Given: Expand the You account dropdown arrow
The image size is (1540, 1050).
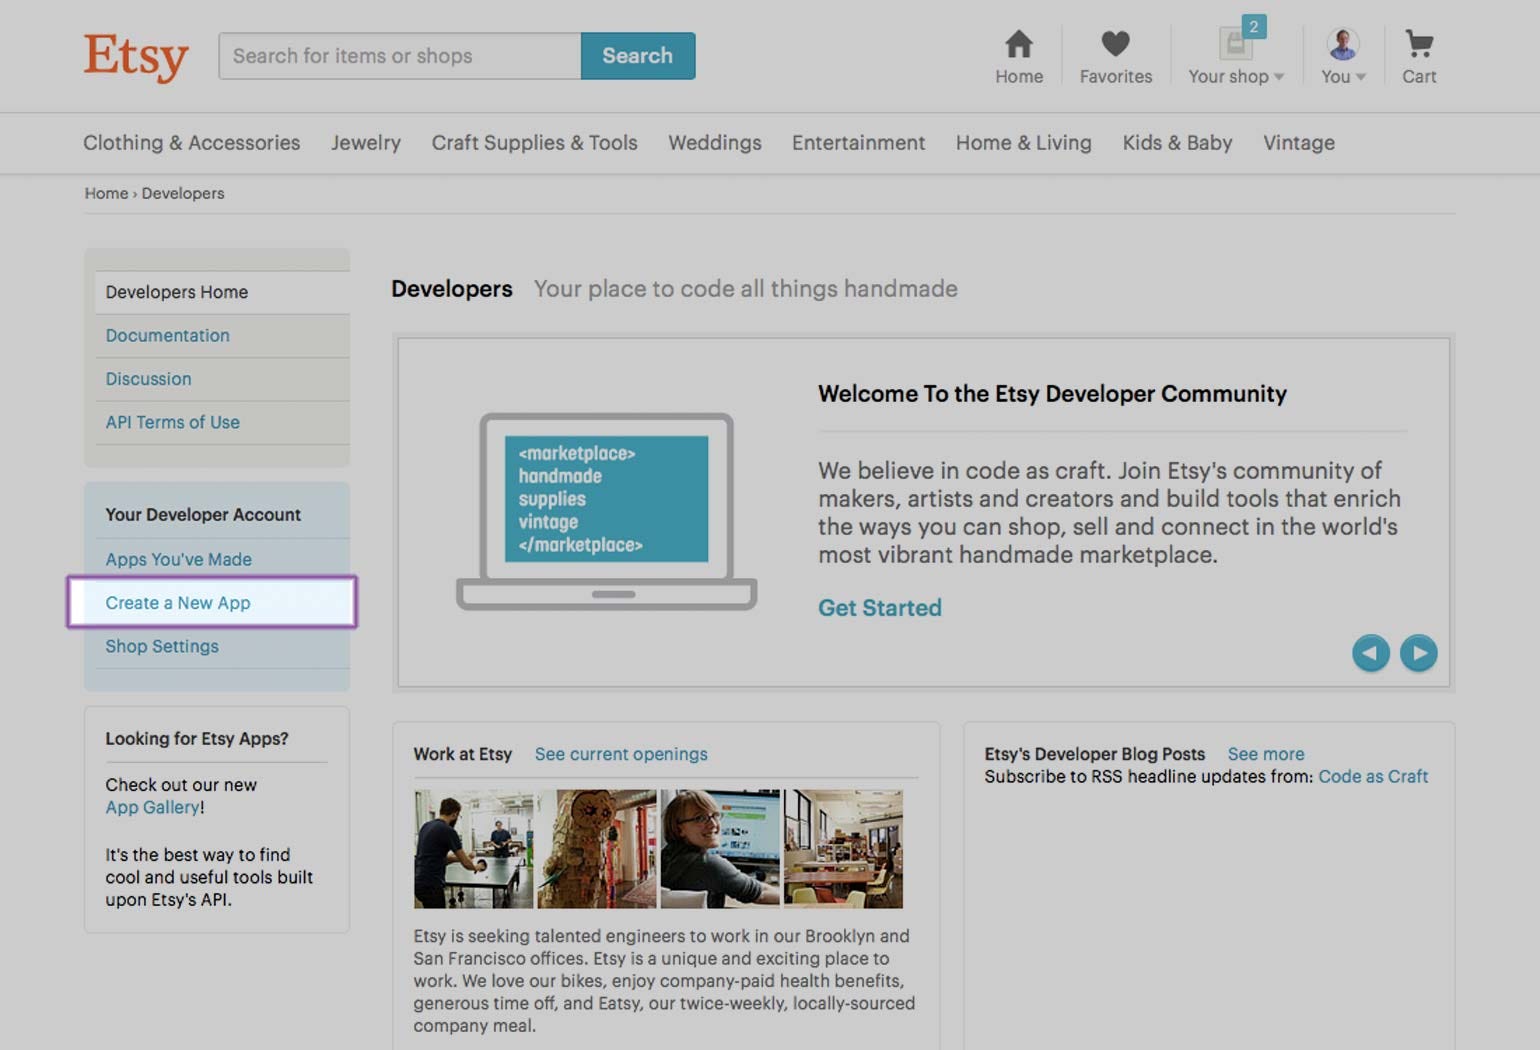Looking at the screenshot, I should (x=1361, y=77).
